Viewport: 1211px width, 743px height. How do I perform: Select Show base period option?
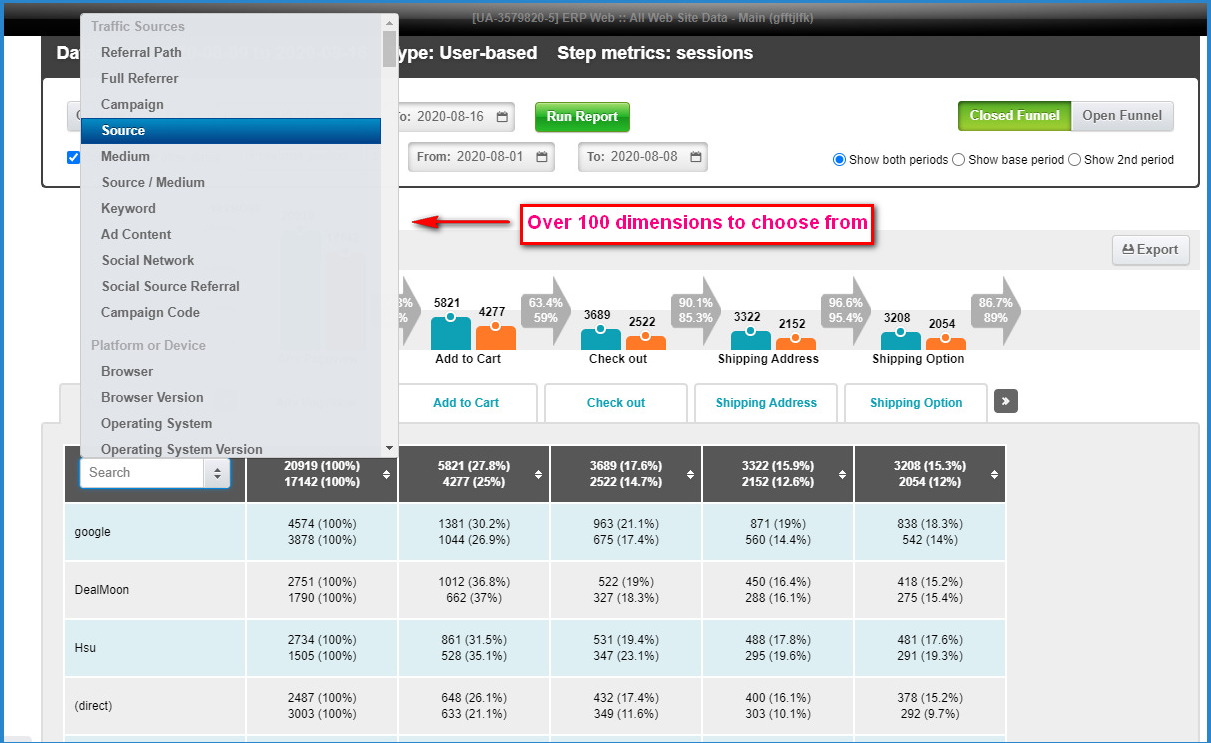click(x=958, y=160)
